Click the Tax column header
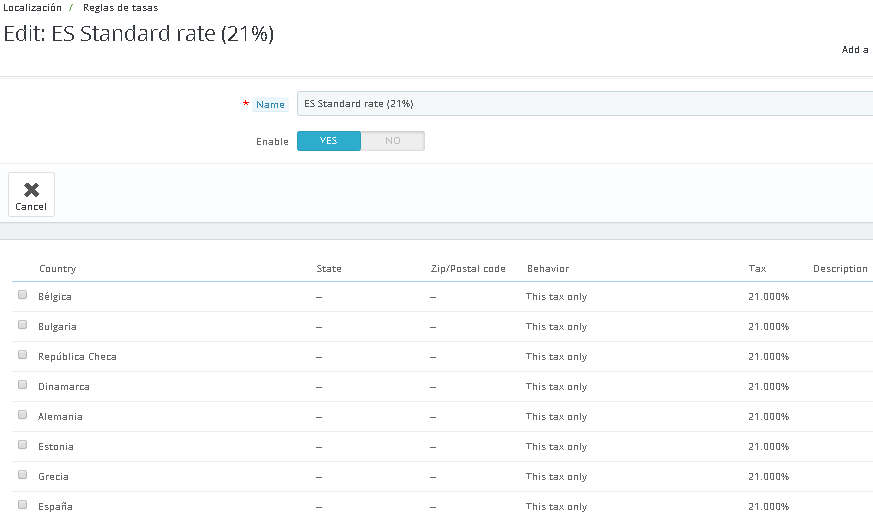The width and height of the screenshot is (873, 519). (x=757, y=269)
